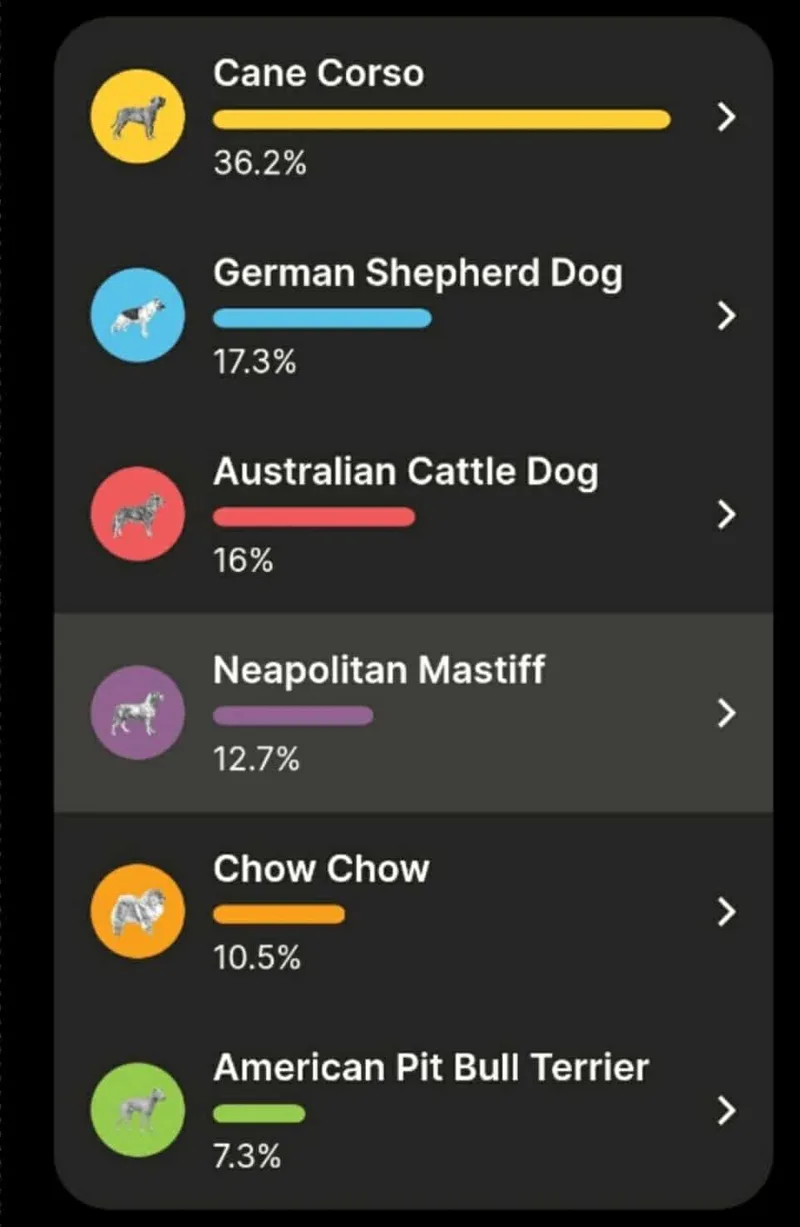The height and width of the screenshot is (1227, 800).
Task: Expand the Neapolitan Mastiff row chevron
Action: (x=727, y=713)
